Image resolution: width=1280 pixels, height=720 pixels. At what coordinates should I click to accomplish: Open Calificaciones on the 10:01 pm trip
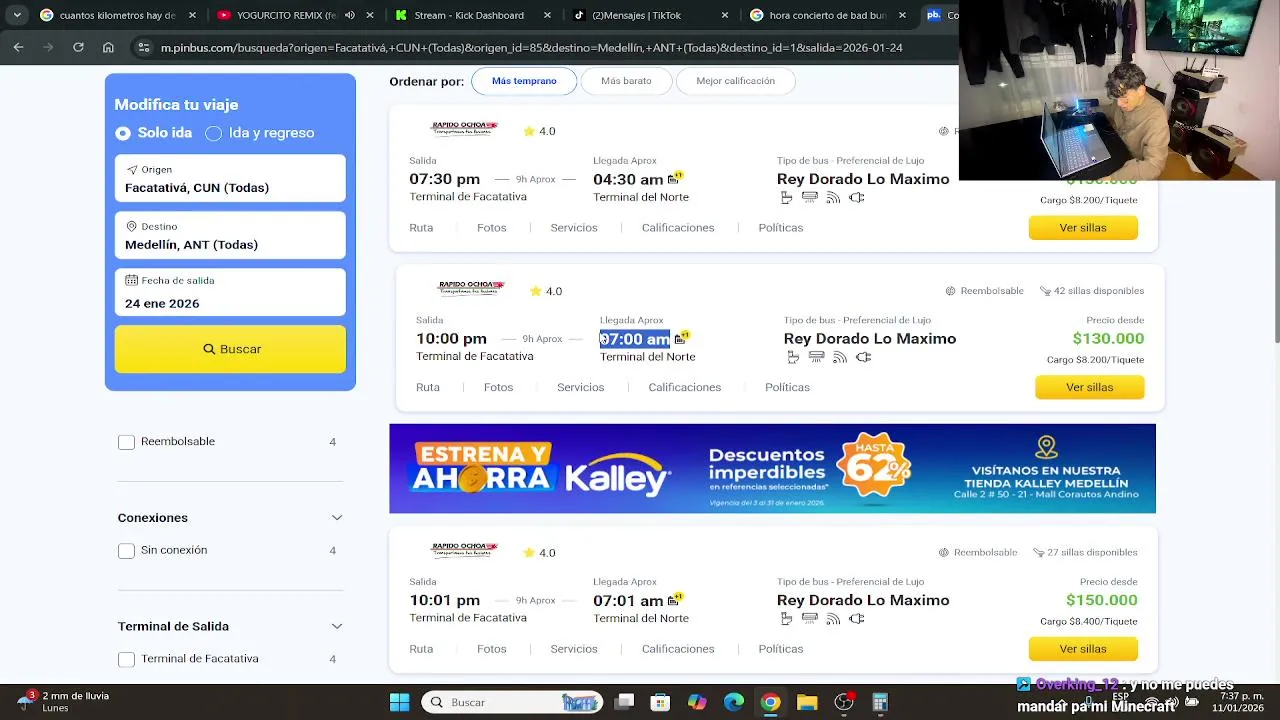[678, 649]
